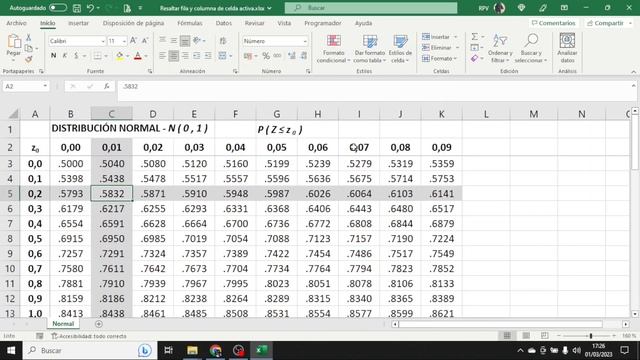
Task: Click the increase decimals icon
Action: pyautogui.click(x=292, y=56)
